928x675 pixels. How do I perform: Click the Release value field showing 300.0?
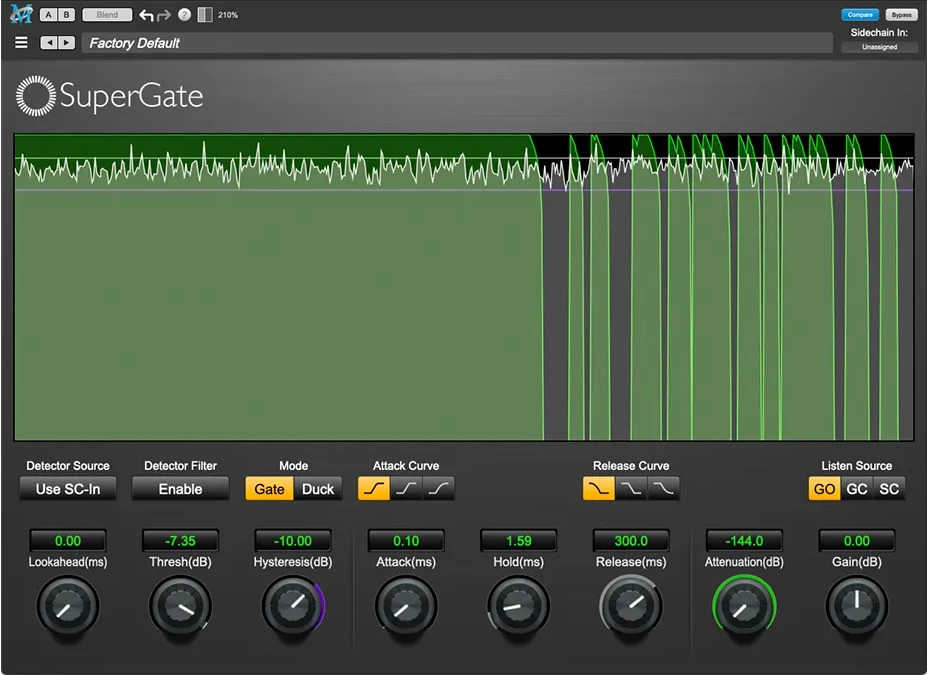[x=631, y=541]
